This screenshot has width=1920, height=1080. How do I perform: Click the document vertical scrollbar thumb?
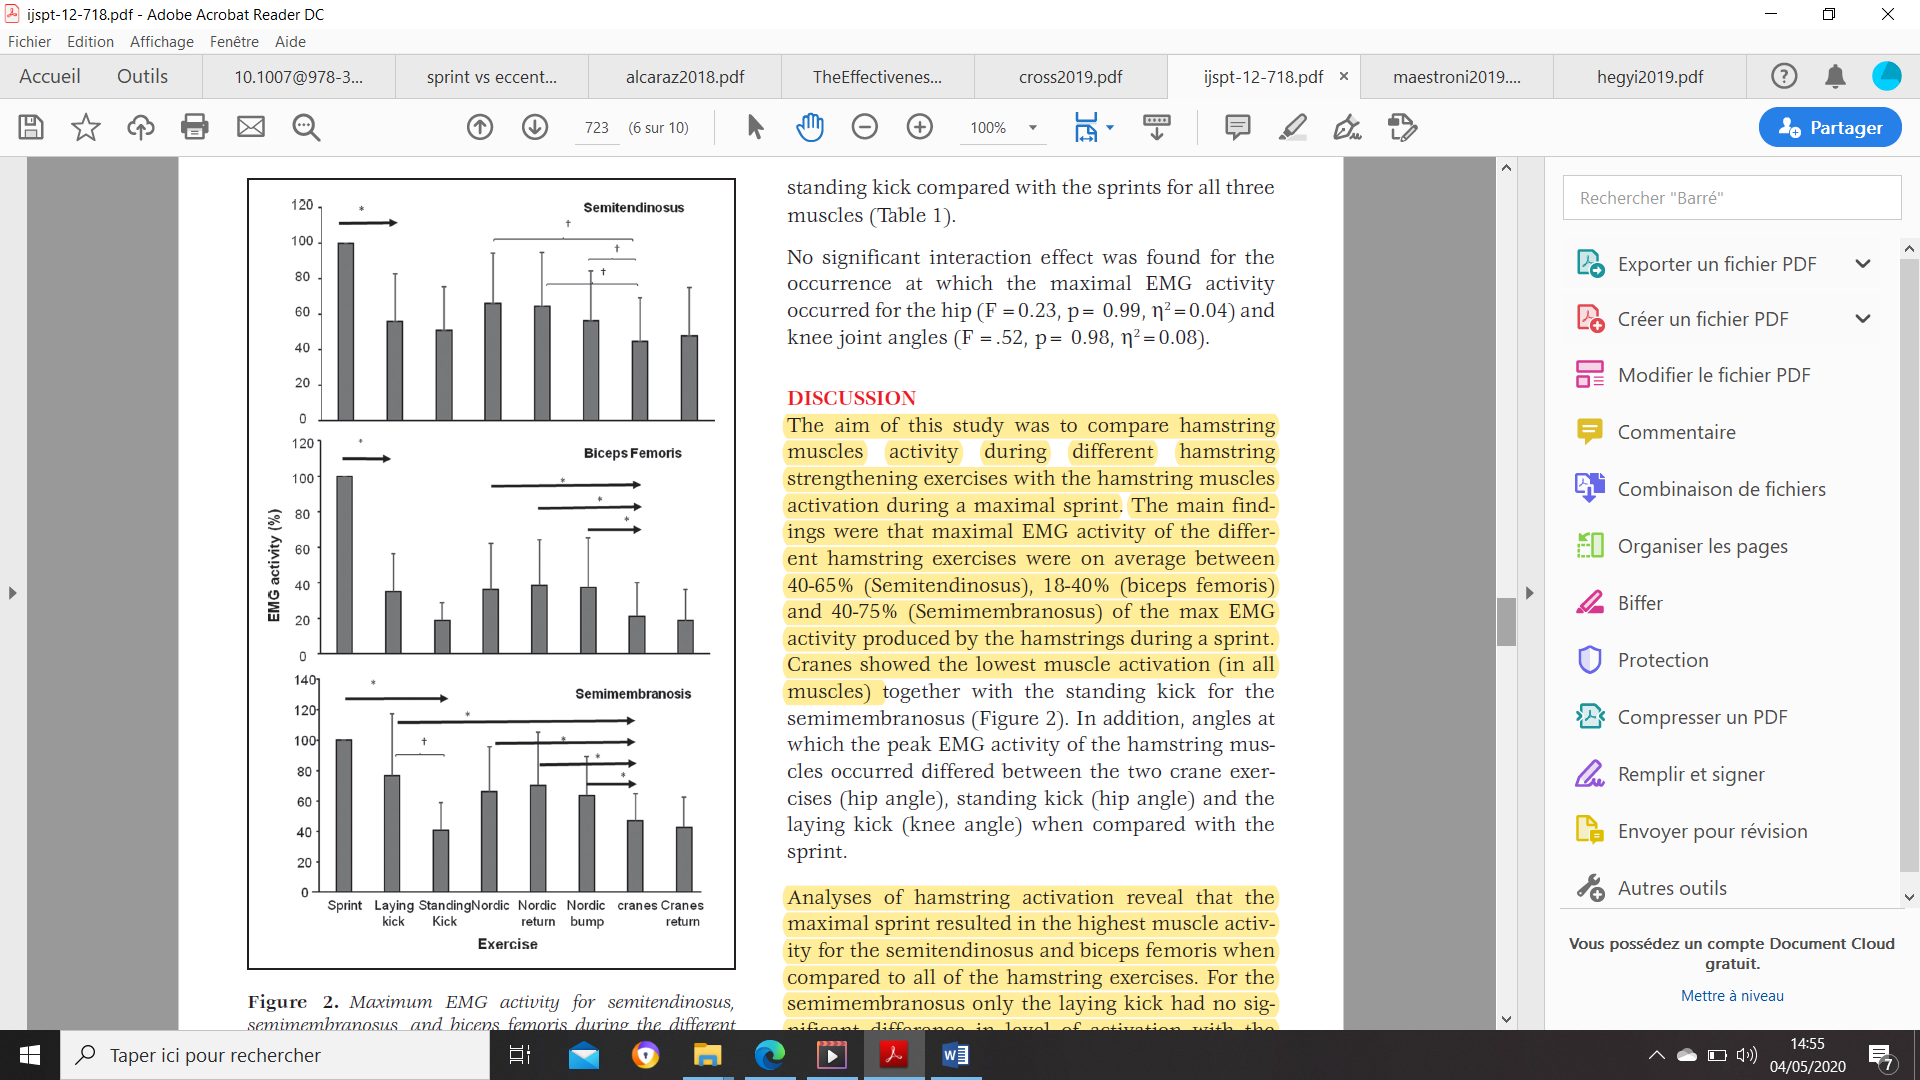1506,621
